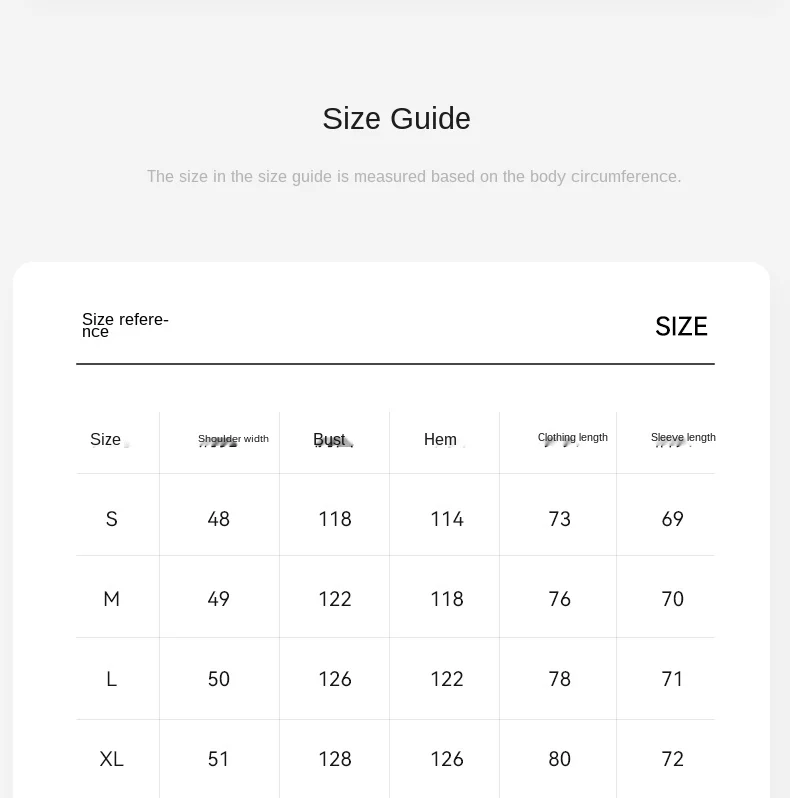
Task: Click sleeve length value 69 for S
Action: [672, 519]
